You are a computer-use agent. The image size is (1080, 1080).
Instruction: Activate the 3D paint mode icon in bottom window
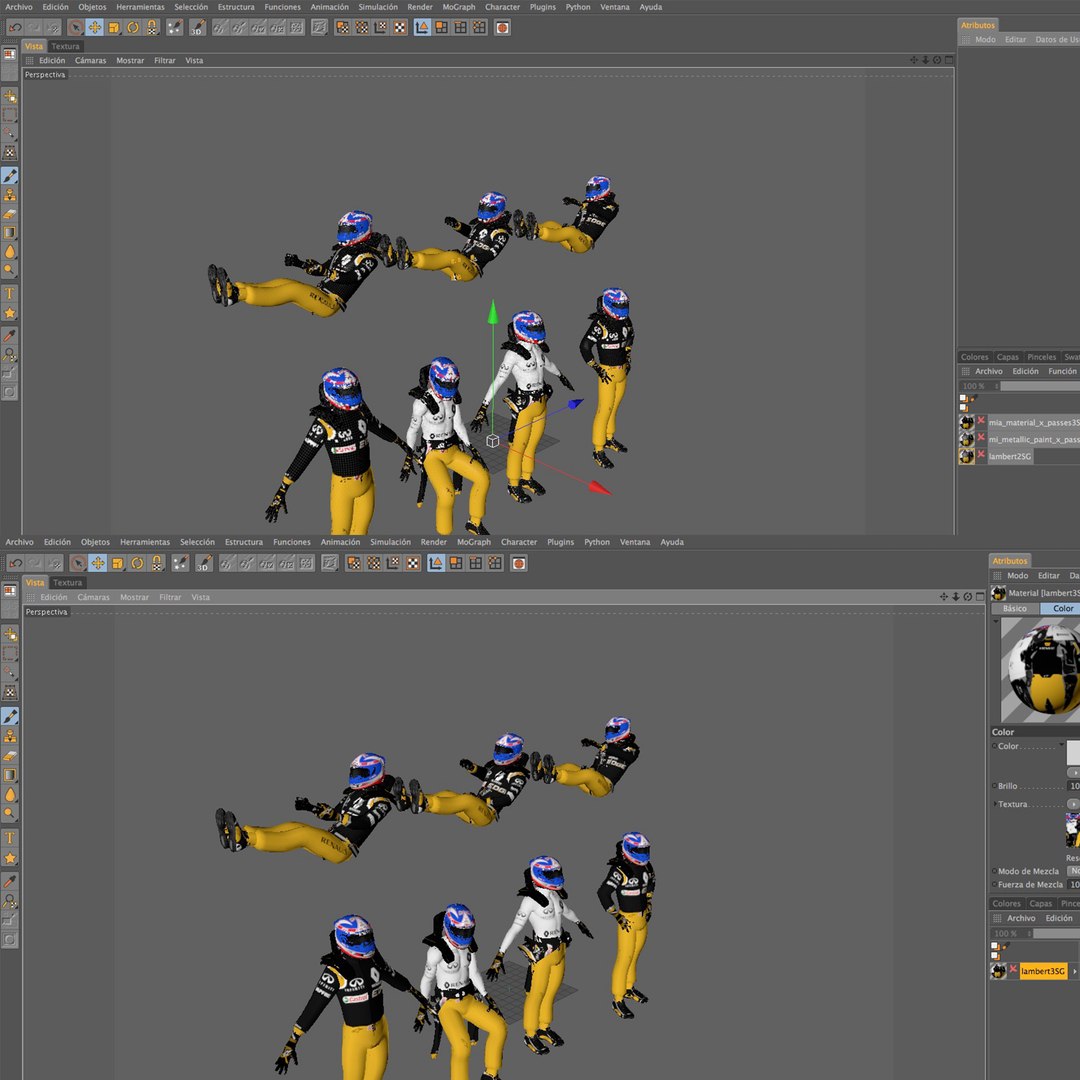coord(203,563)
